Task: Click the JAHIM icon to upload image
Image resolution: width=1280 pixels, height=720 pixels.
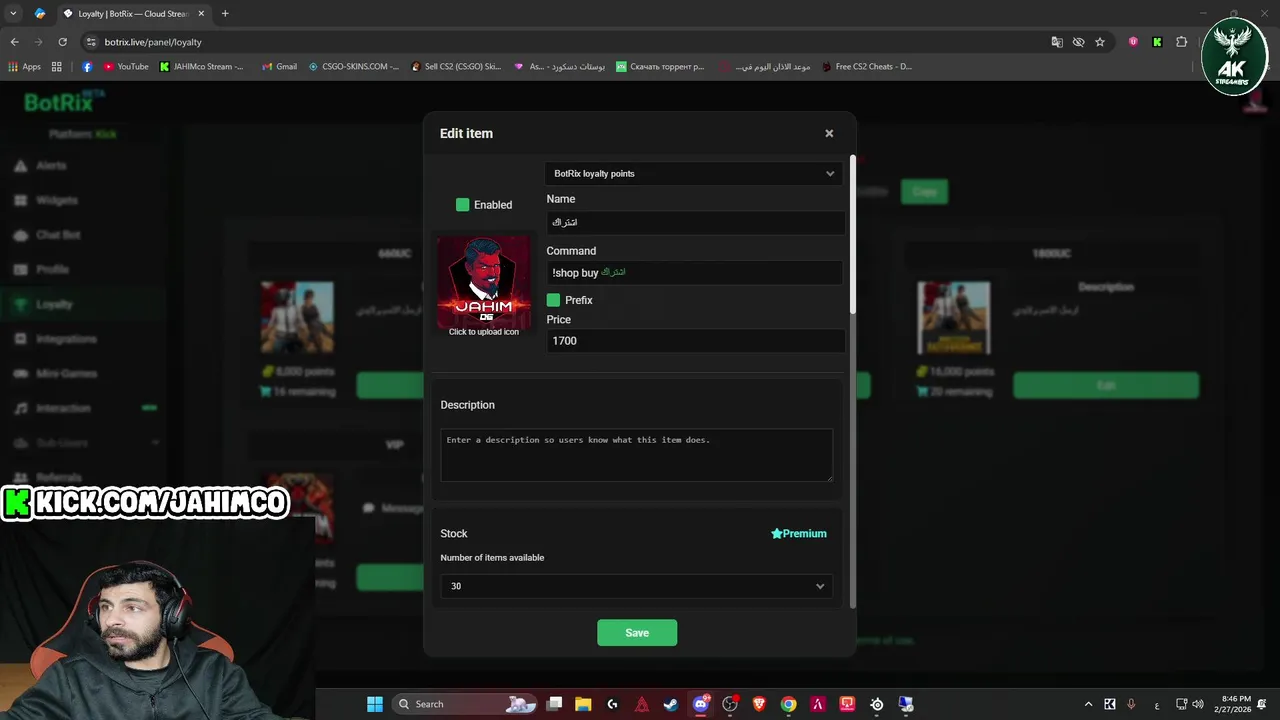Action: coord(484,283)
